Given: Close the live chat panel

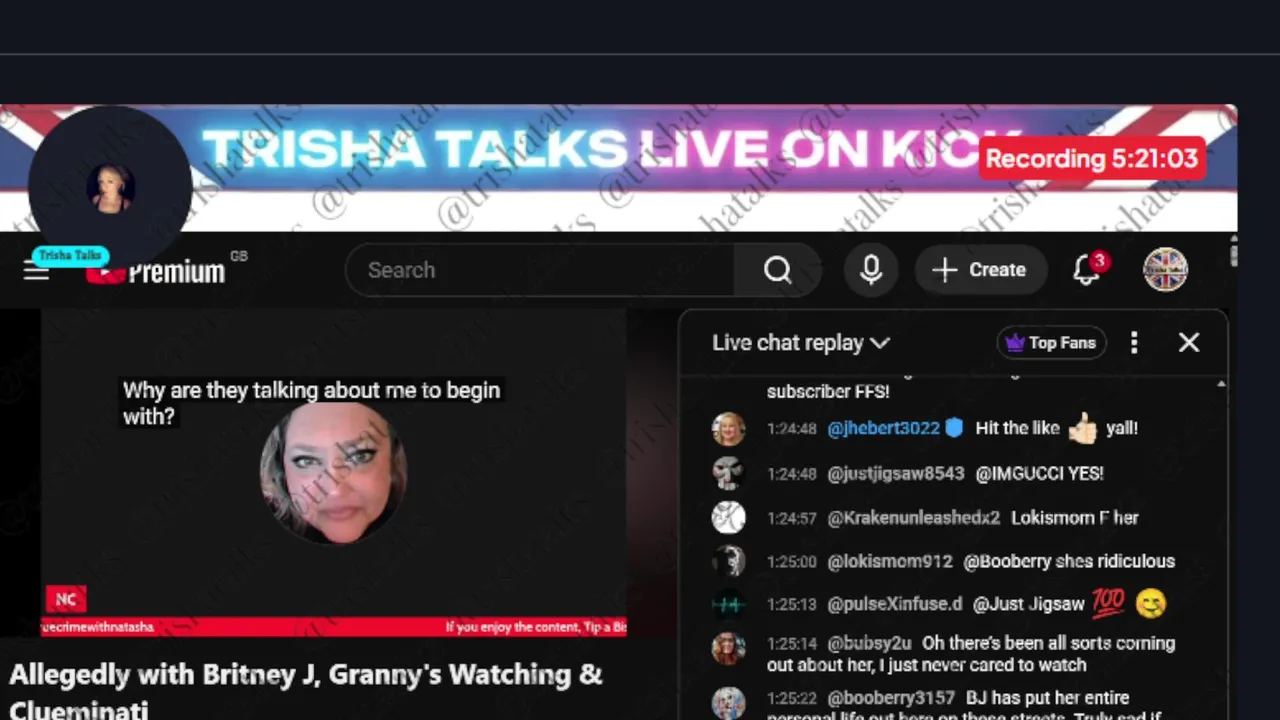Looking at the screenshot, I should coord(1189,343).
